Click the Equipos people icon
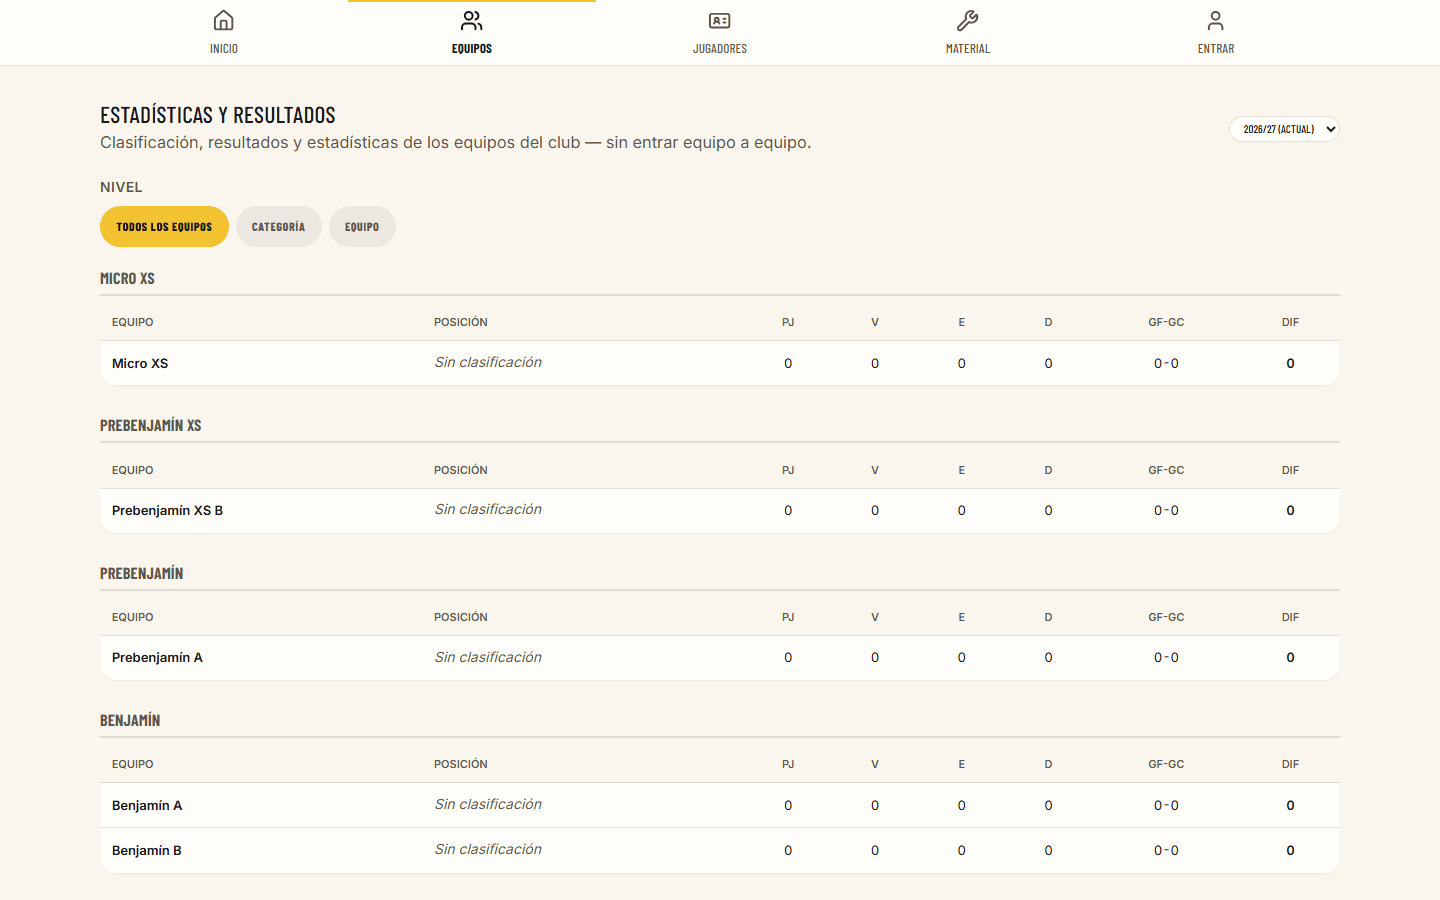 click(x=472, y=20)
